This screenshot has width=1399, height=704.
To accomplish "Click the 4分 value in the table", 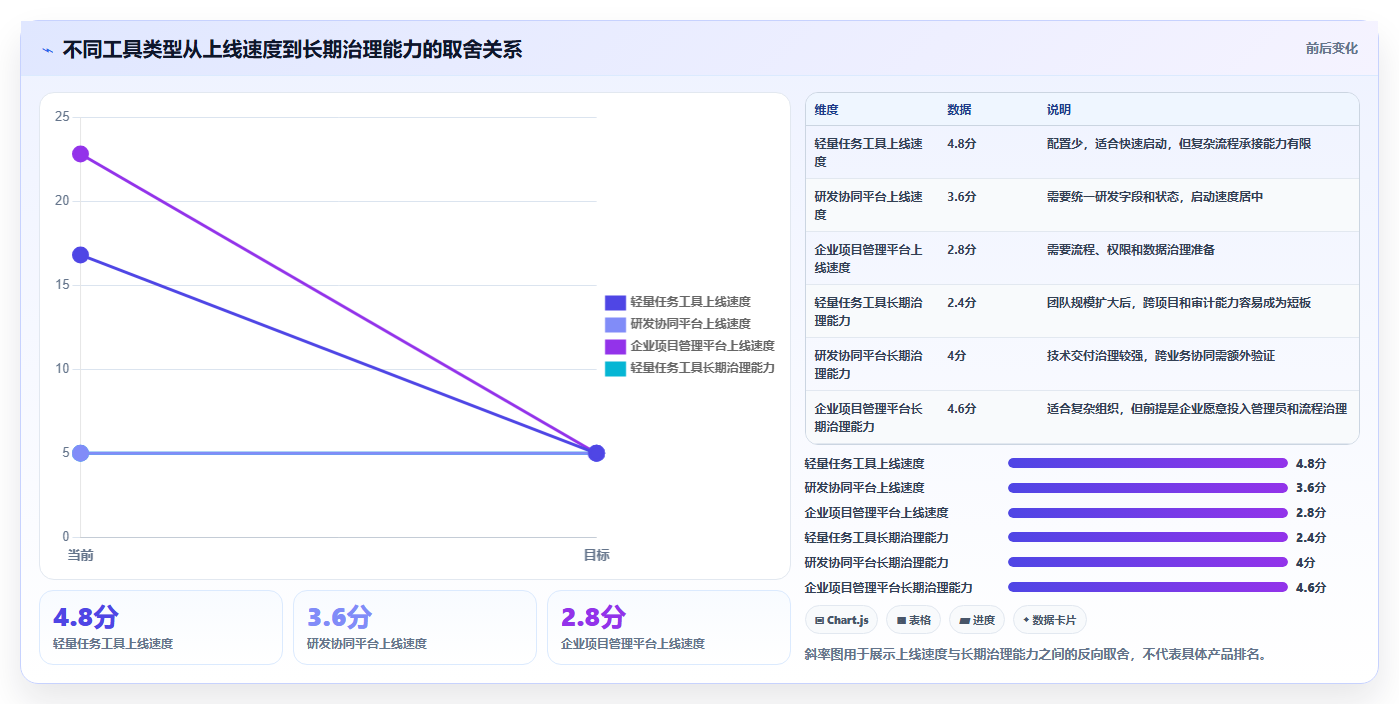I will coord(957,356).
